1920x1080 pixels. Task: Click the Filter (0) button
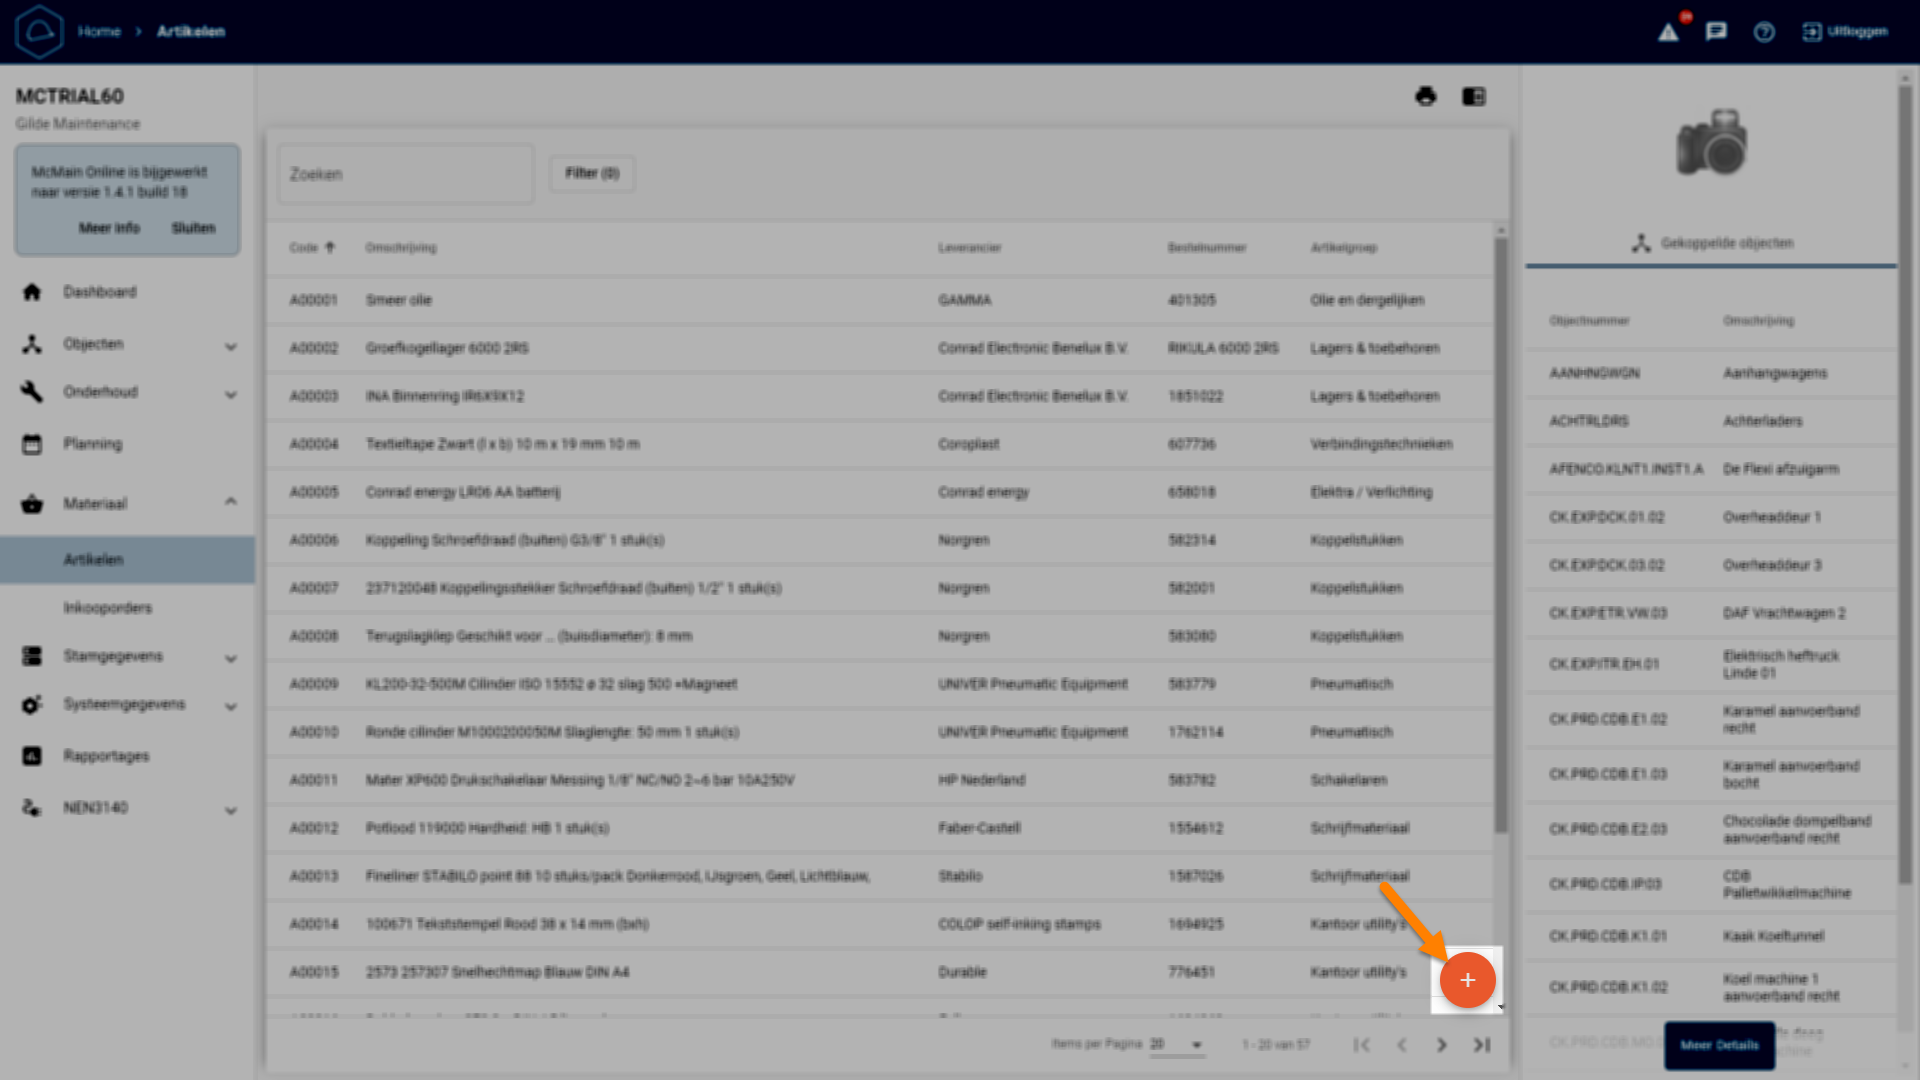(592, 173)
